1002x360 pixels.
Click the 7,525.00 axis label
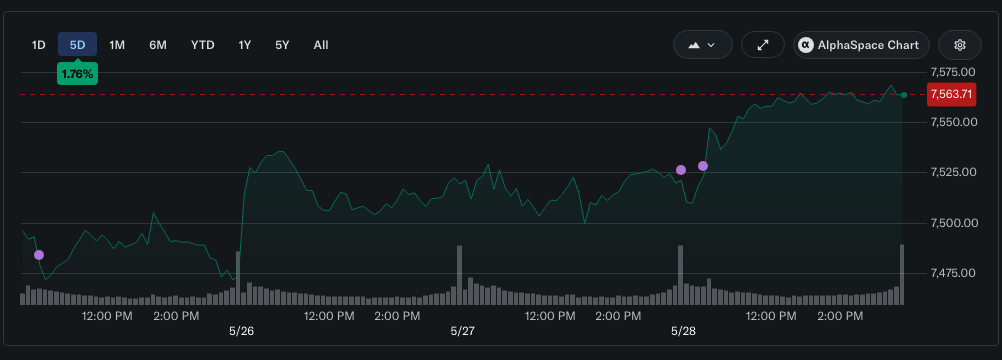click(954, 172)
